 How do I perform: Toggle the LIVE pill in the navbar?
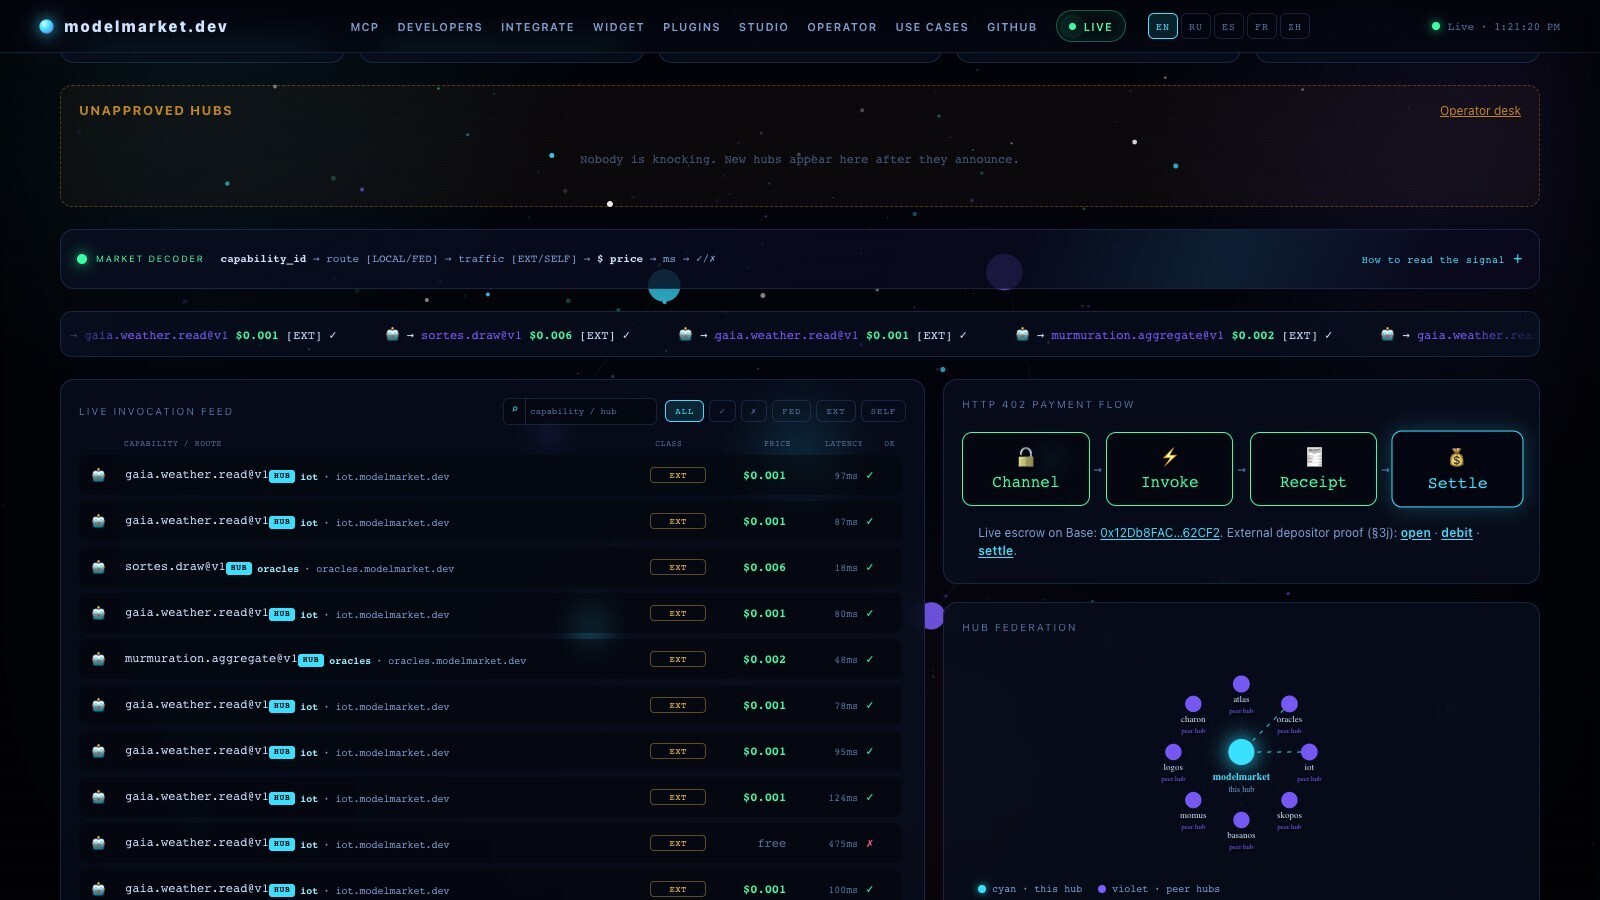coord(1090,27)
